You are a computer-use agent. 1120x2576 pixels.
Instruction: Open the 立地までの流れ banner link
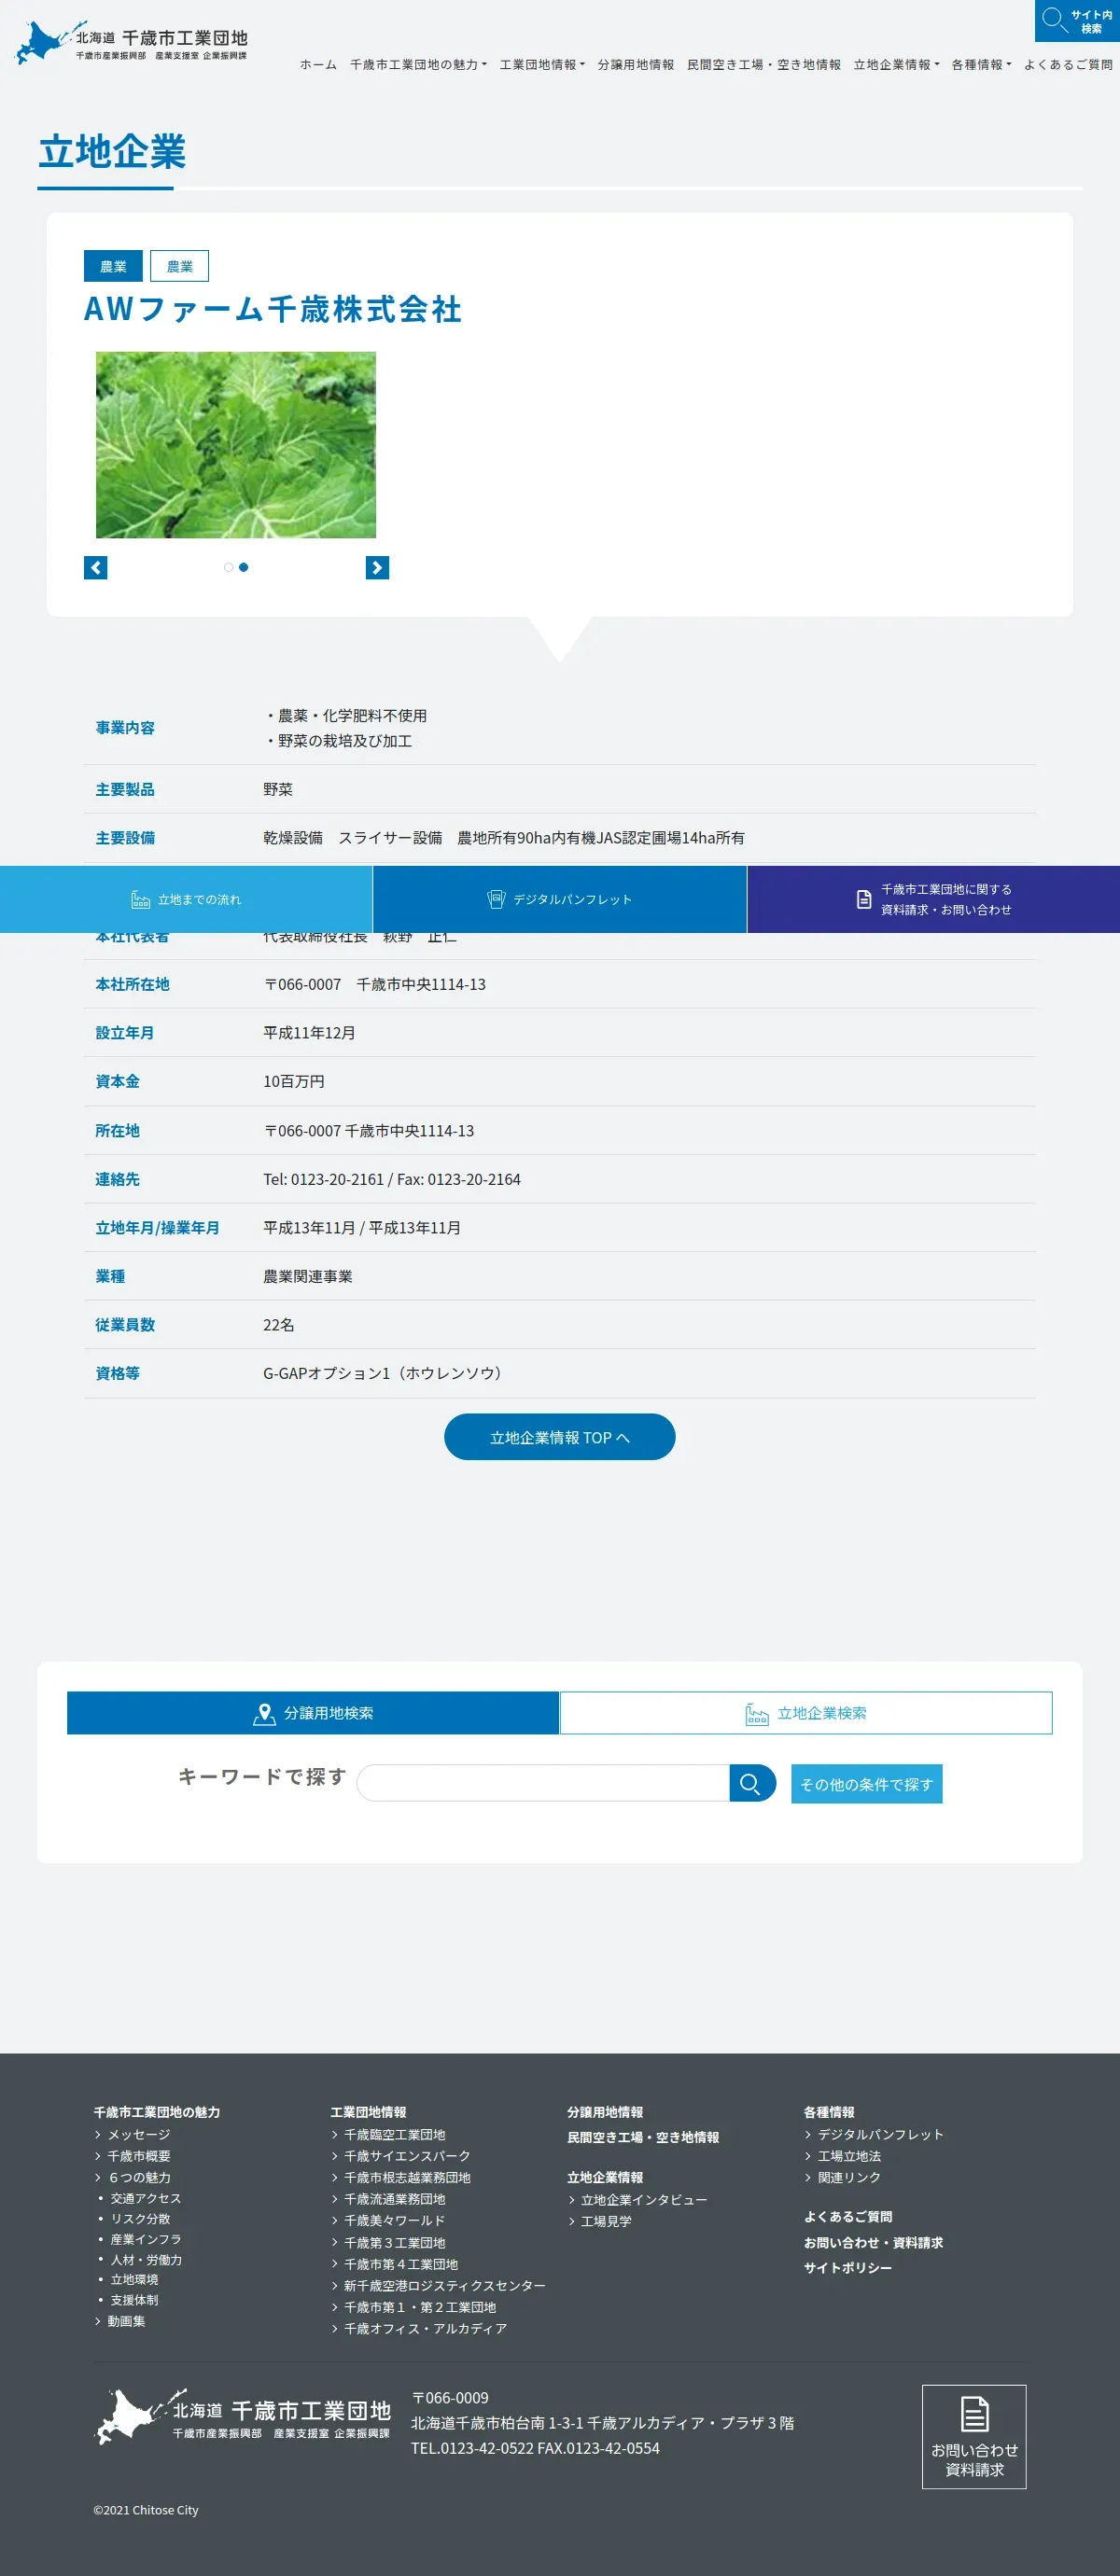coord(186,899)
